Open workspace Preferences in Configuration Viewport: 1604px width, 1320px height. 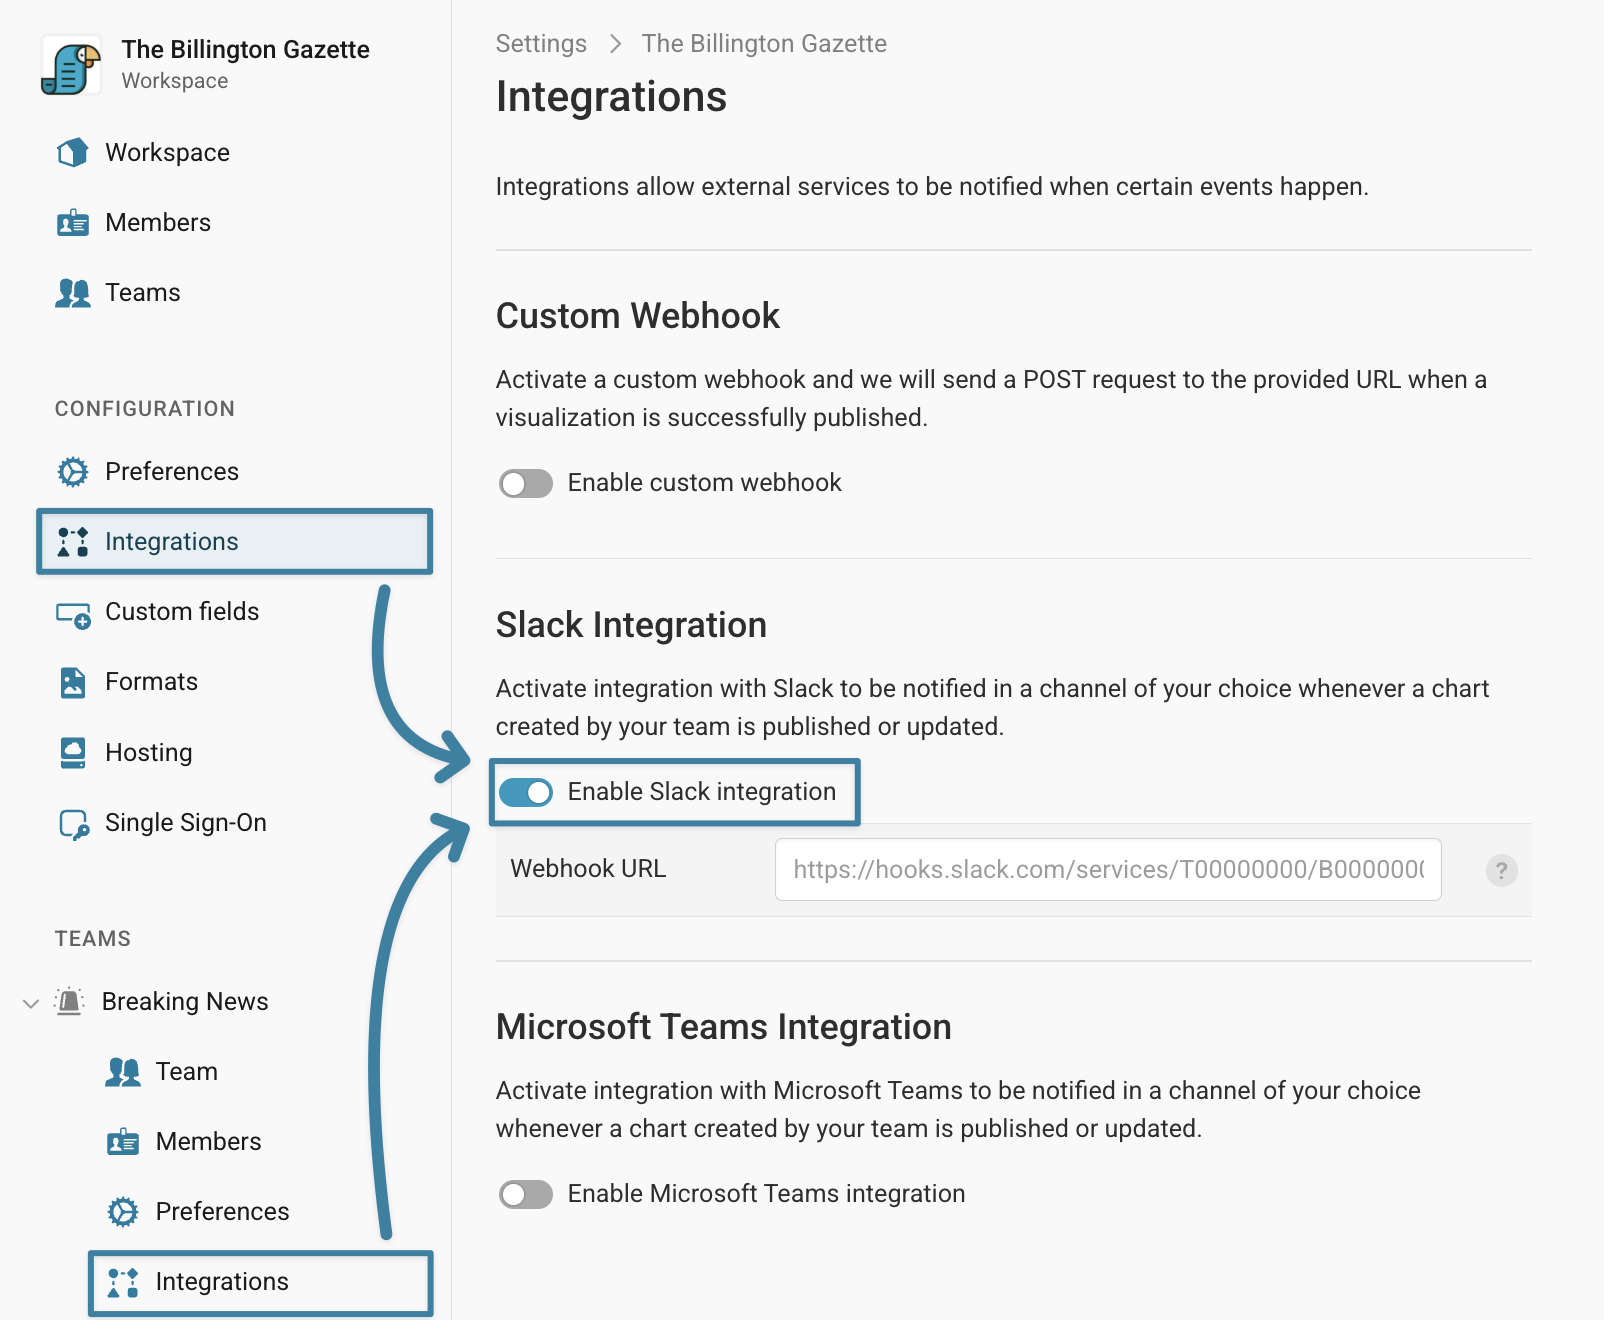pos(172,472)
